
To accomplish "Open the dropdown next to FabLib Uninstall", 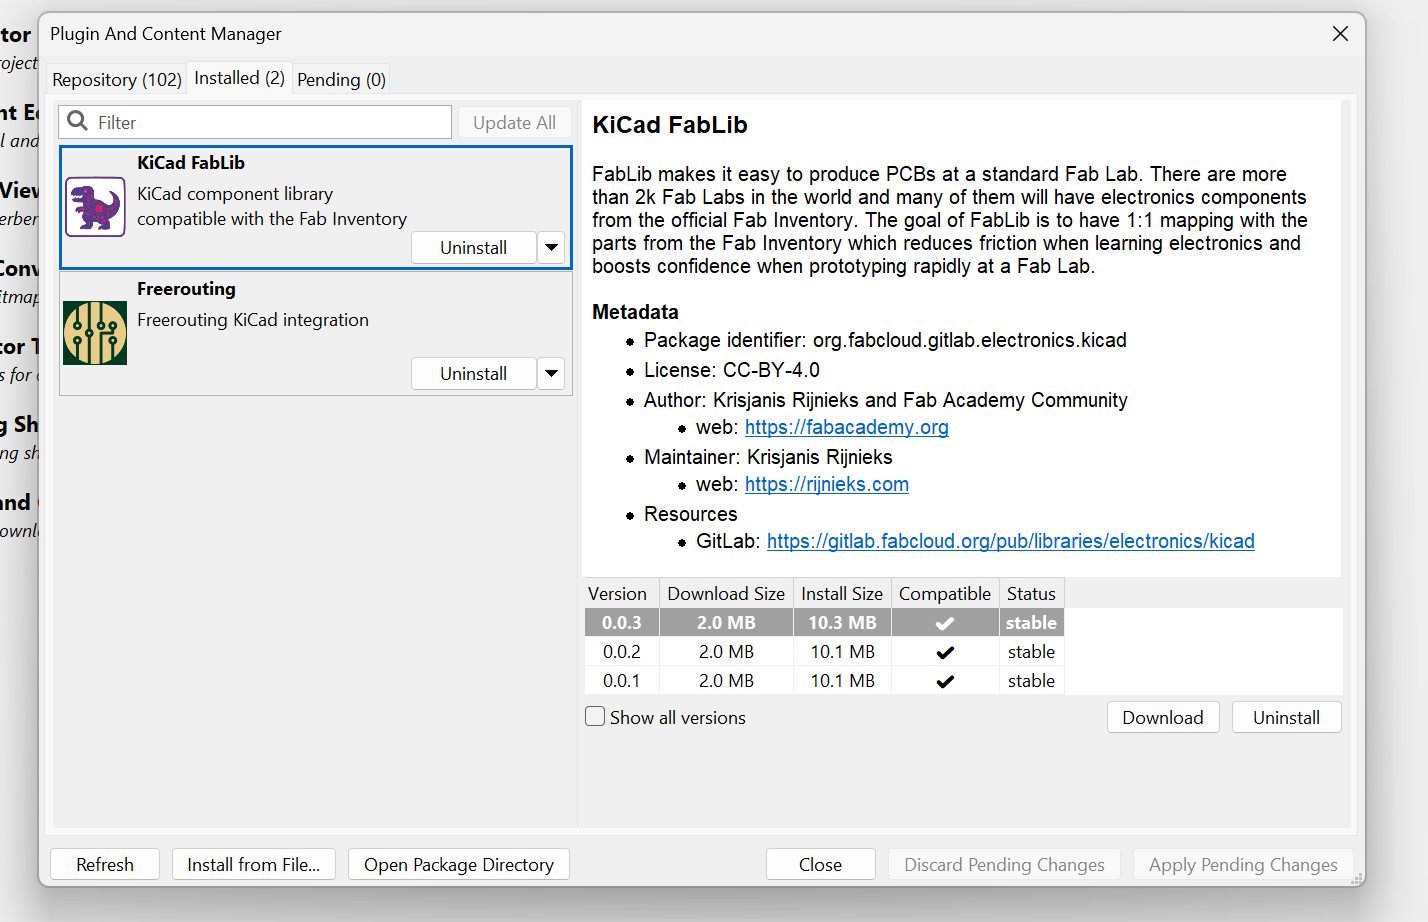I will coord(551,247).
